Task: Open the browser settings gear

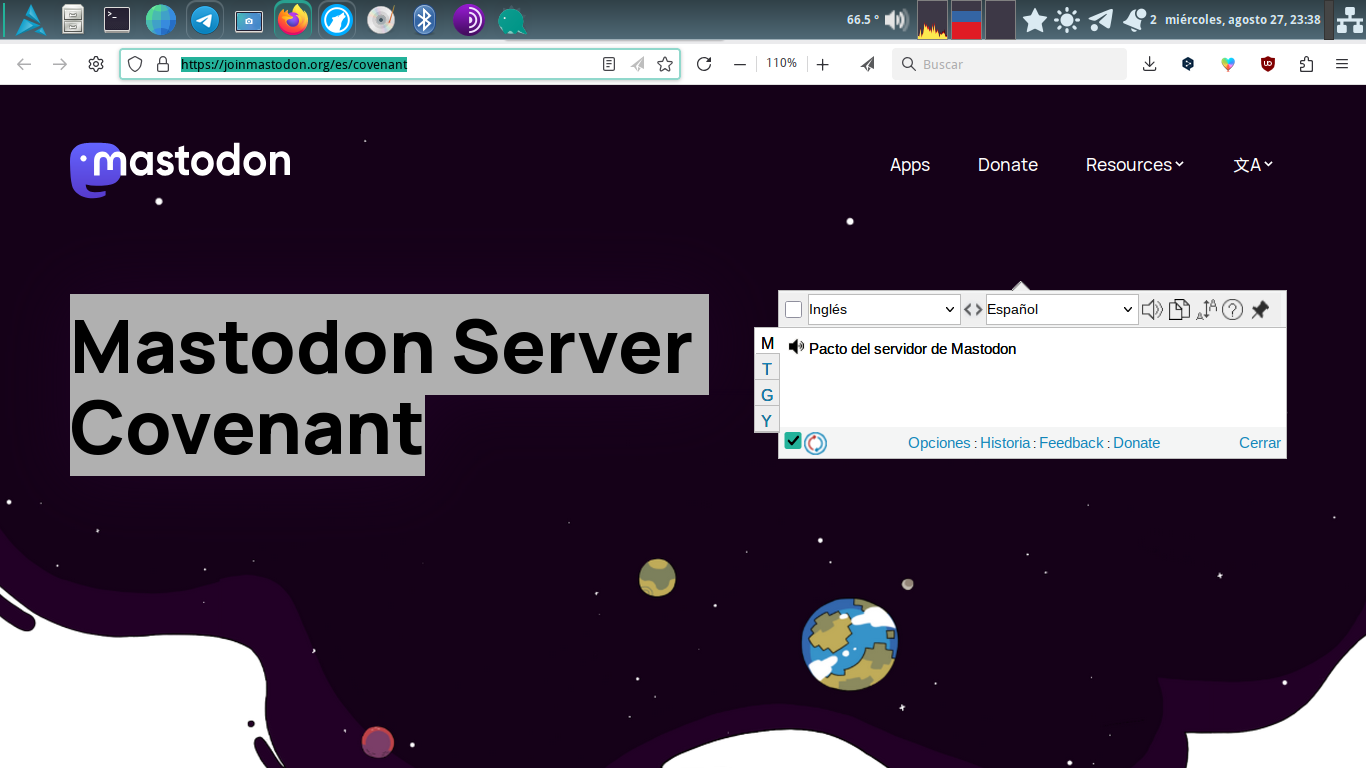Action: (96, 64)
